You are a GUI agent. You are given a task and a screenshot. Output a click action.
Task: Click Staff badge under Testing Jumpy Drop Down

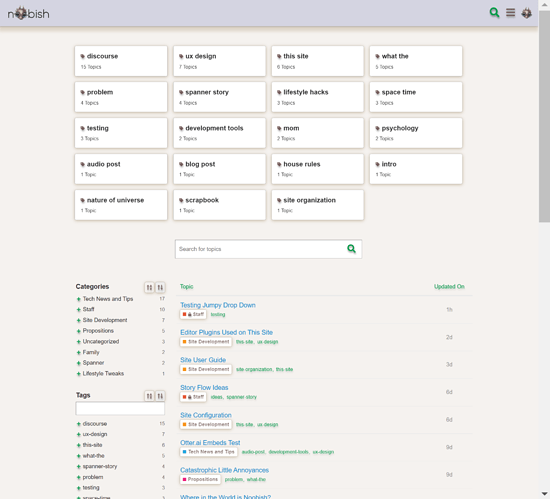(193, 315)
